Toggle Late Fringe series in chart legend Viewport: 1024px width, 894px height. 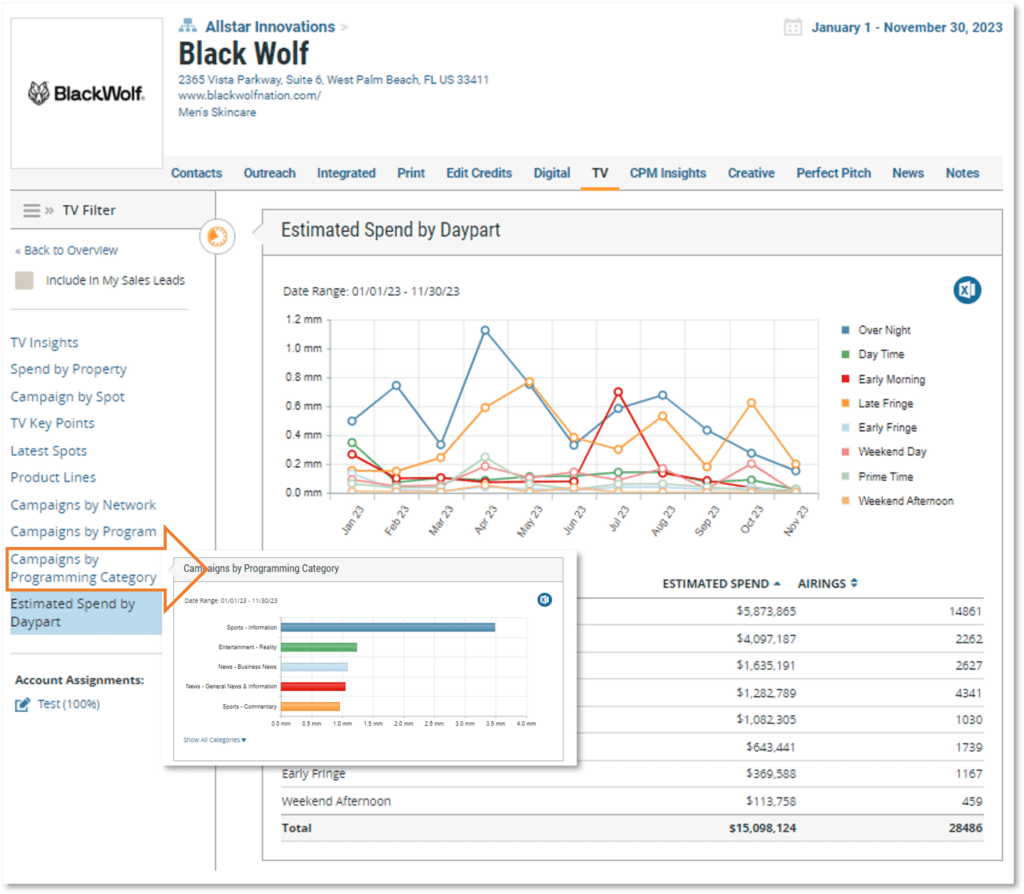pyautogui.click(x=885, y=403)
